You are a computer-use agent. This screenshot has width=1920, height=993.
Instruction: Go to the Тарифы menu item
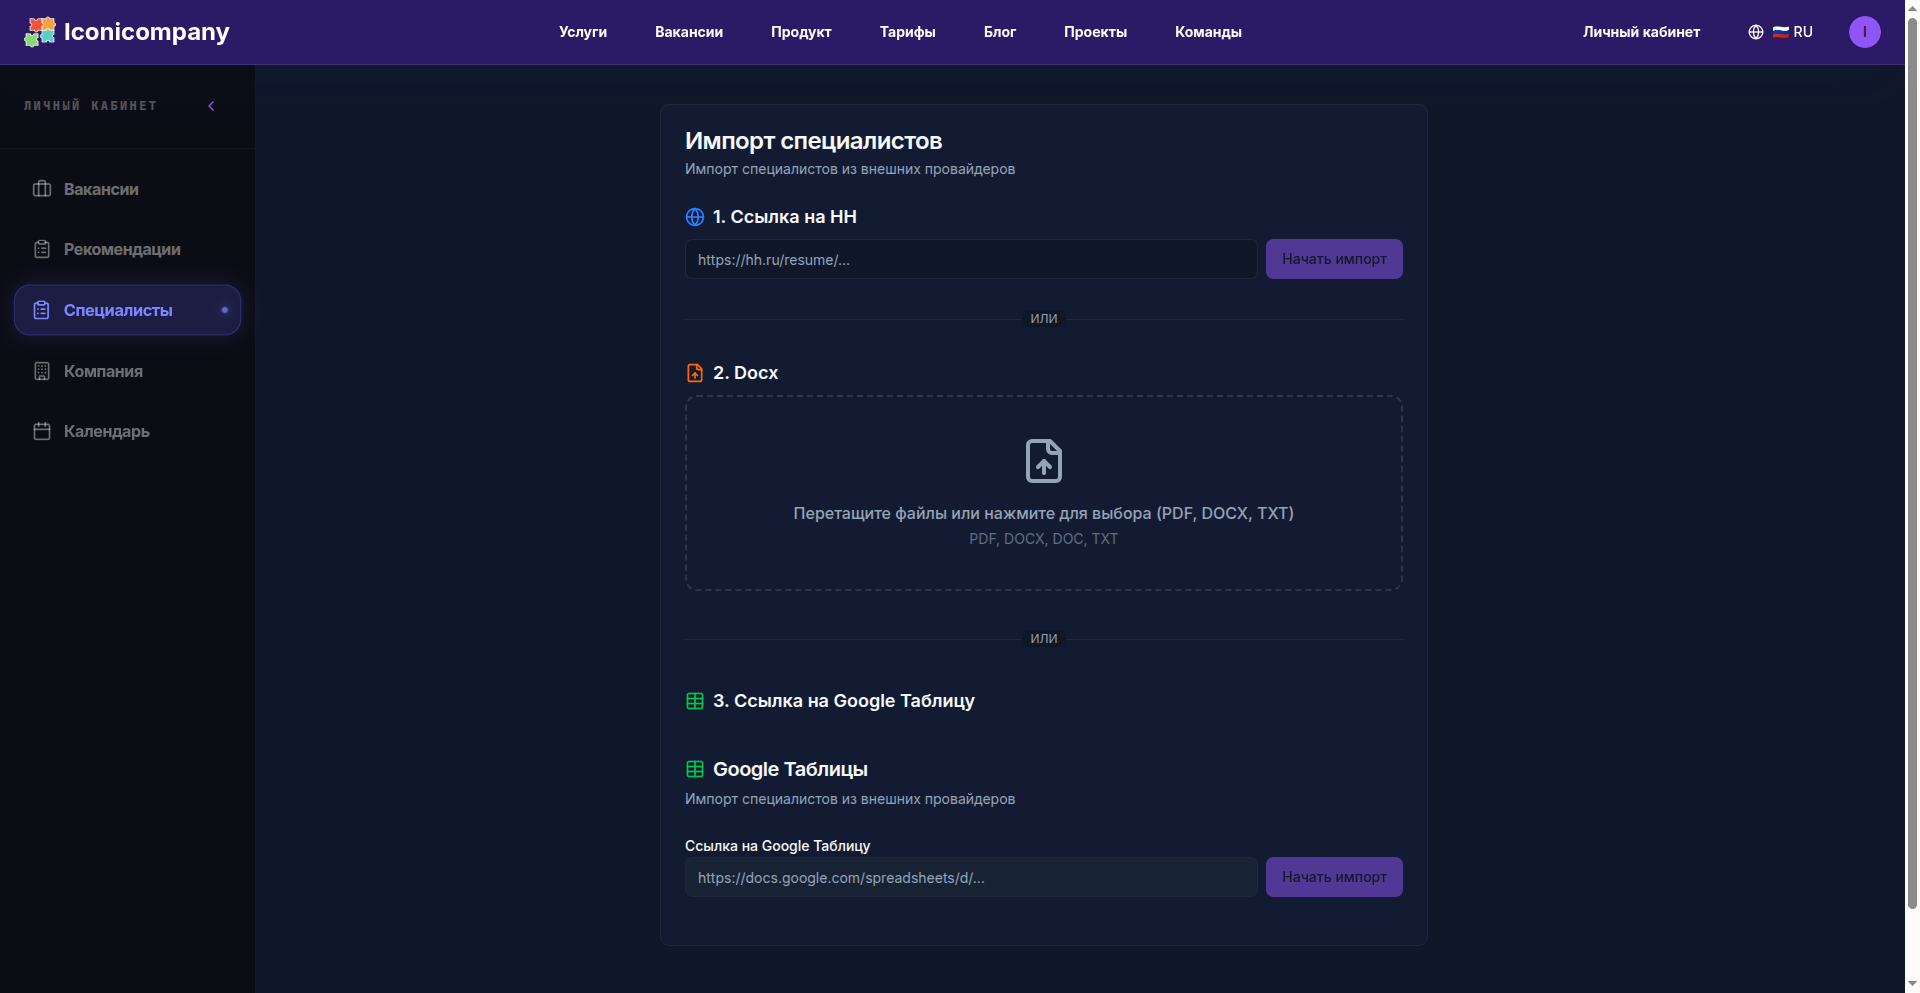[908, 32]
